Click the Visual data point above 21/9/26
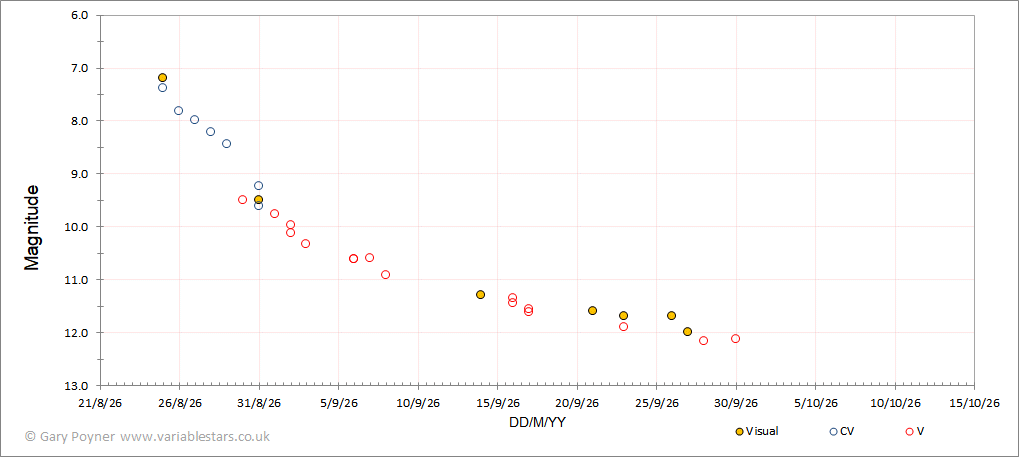The width and height of the screenshot is (1019, 457). pyautogui.click(x=592, y=311)
